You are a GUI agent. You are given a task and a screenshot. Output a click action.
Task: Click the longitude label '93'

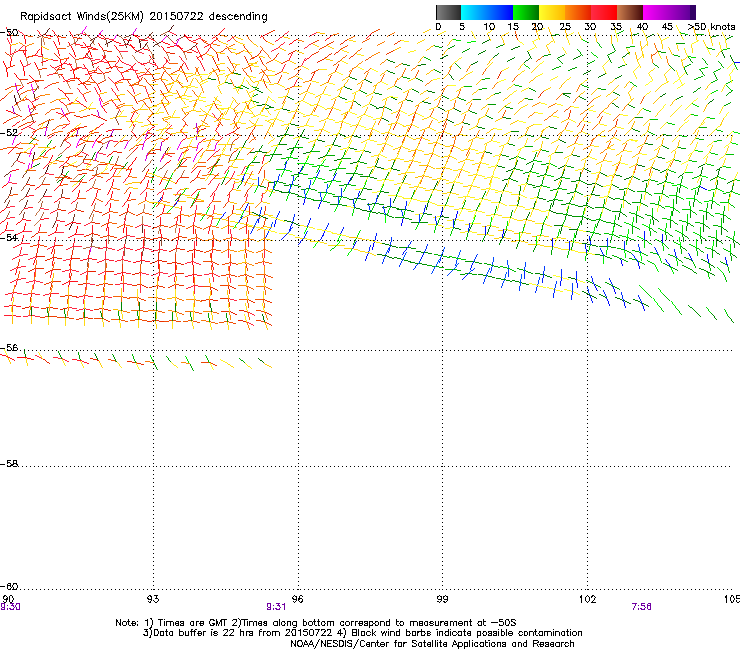[153, 599]
